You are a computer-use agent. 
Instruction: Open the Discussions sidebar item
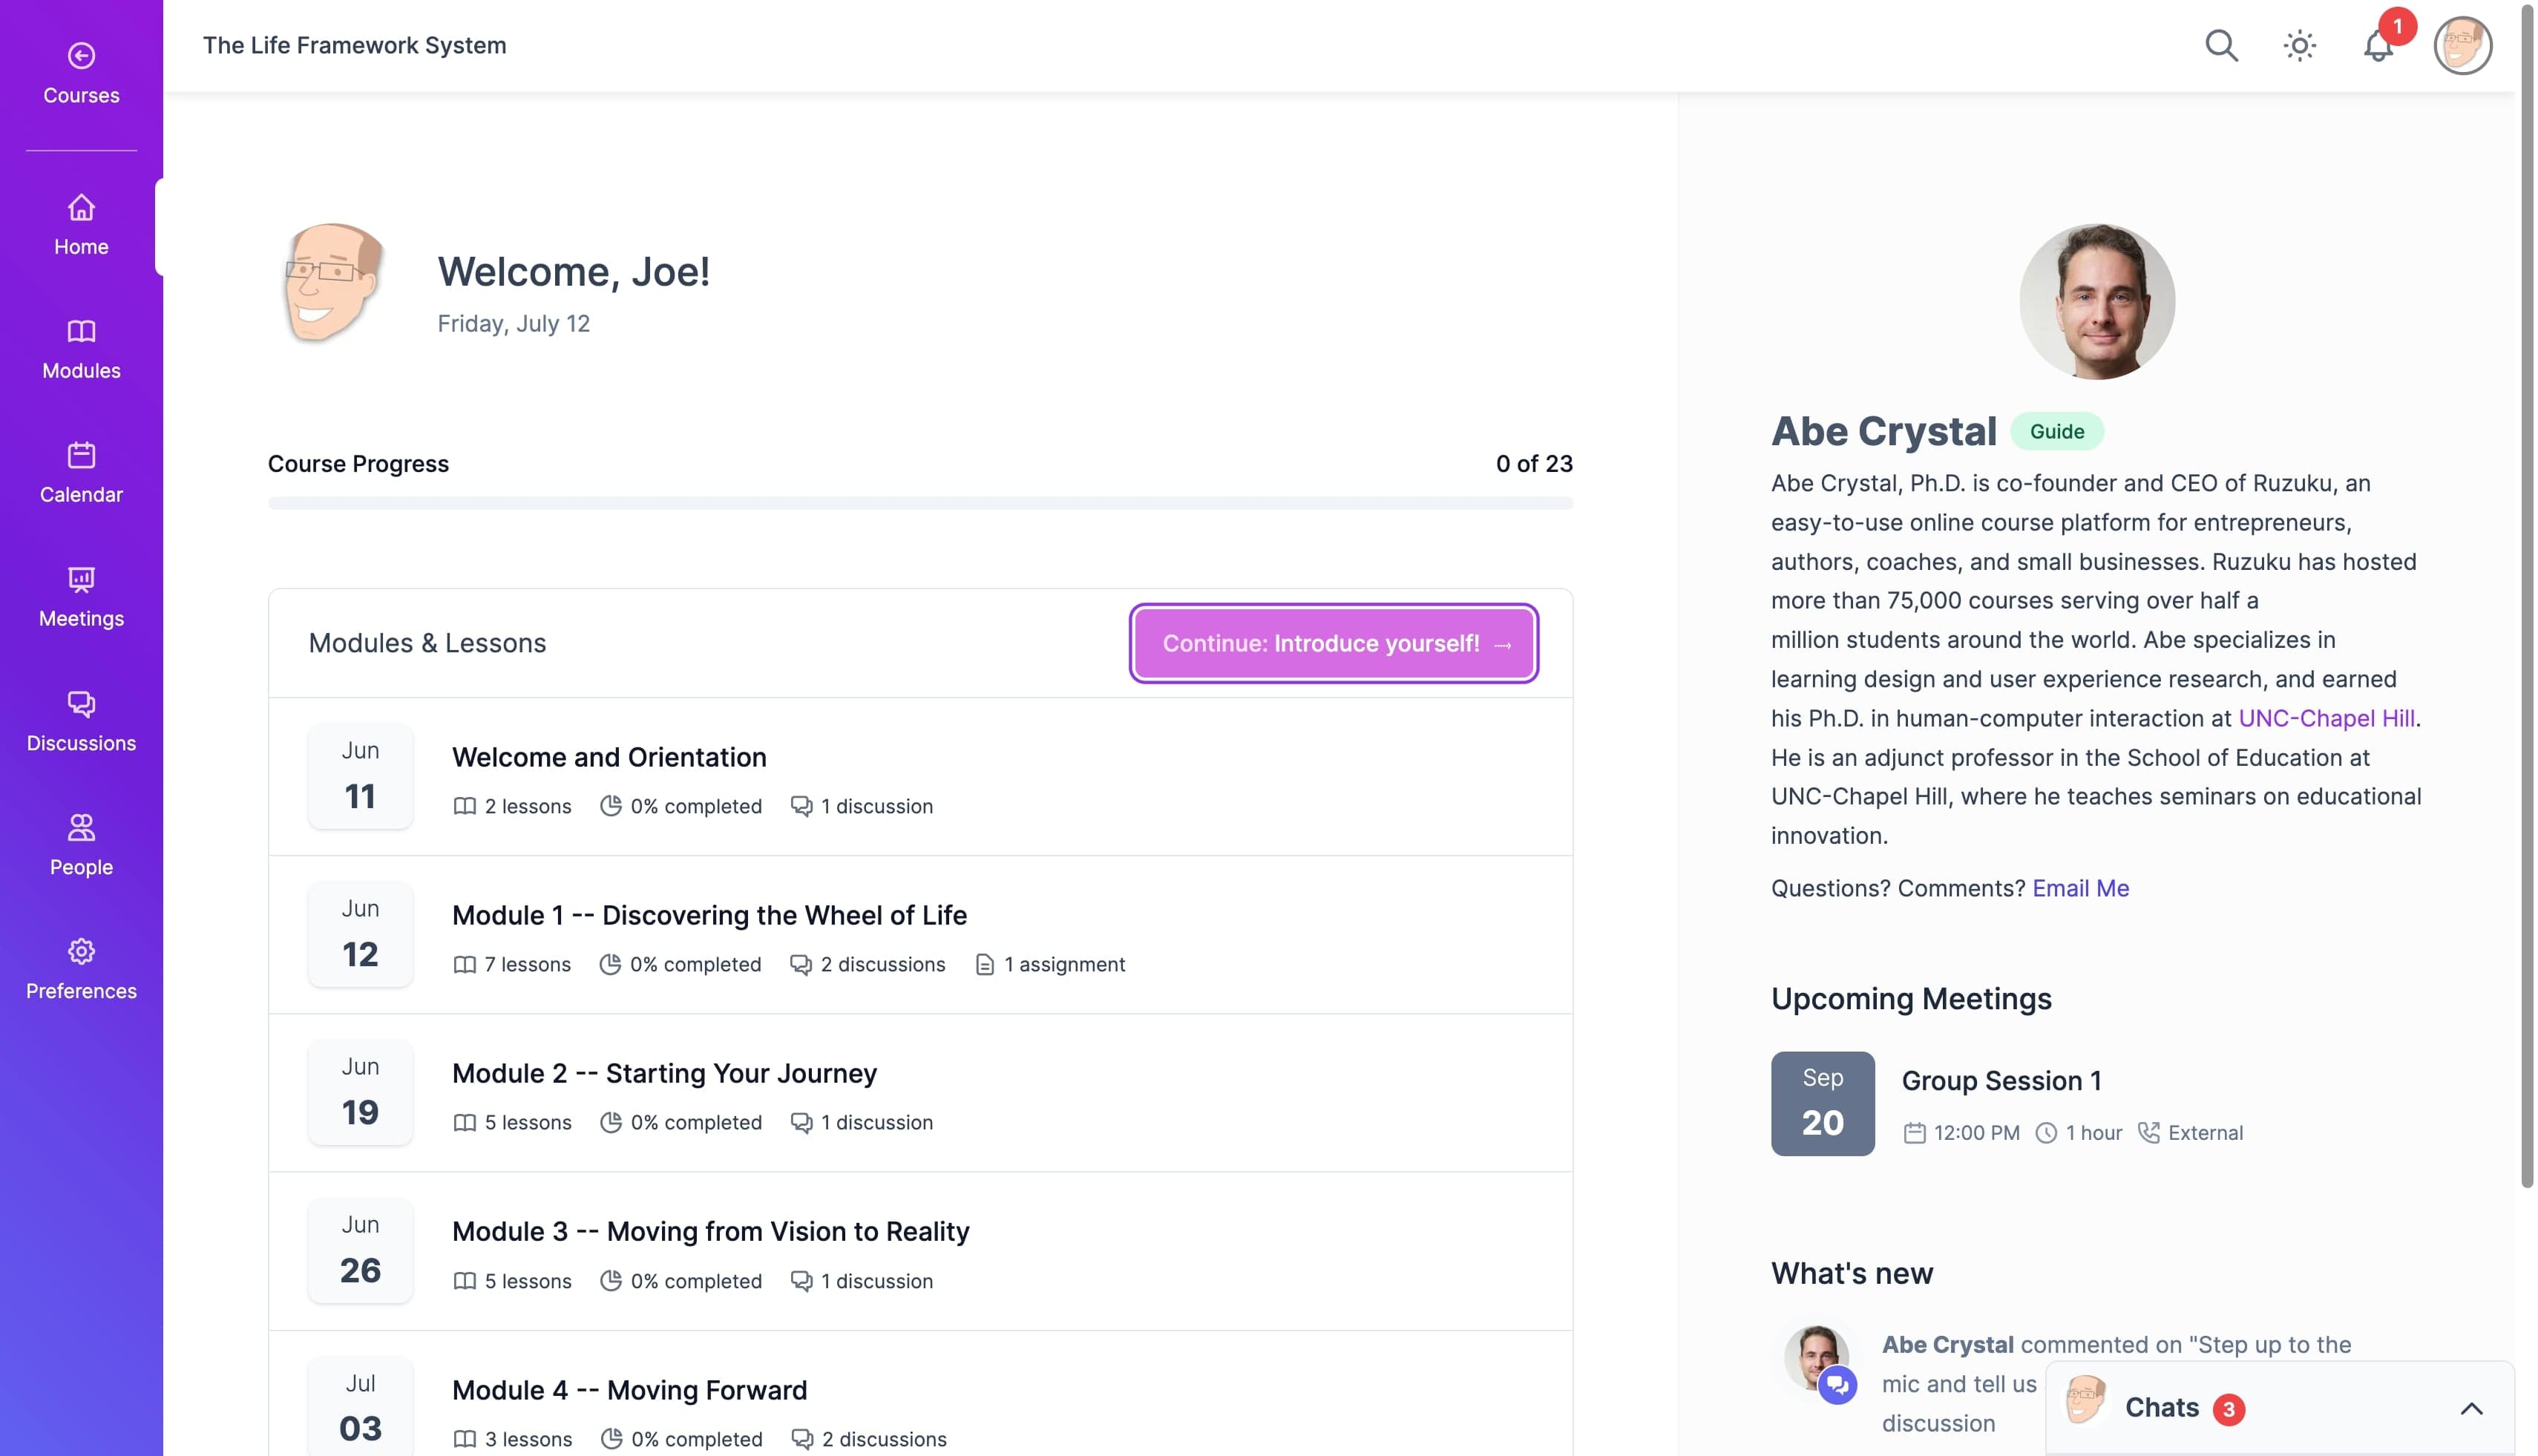(81, 721)
